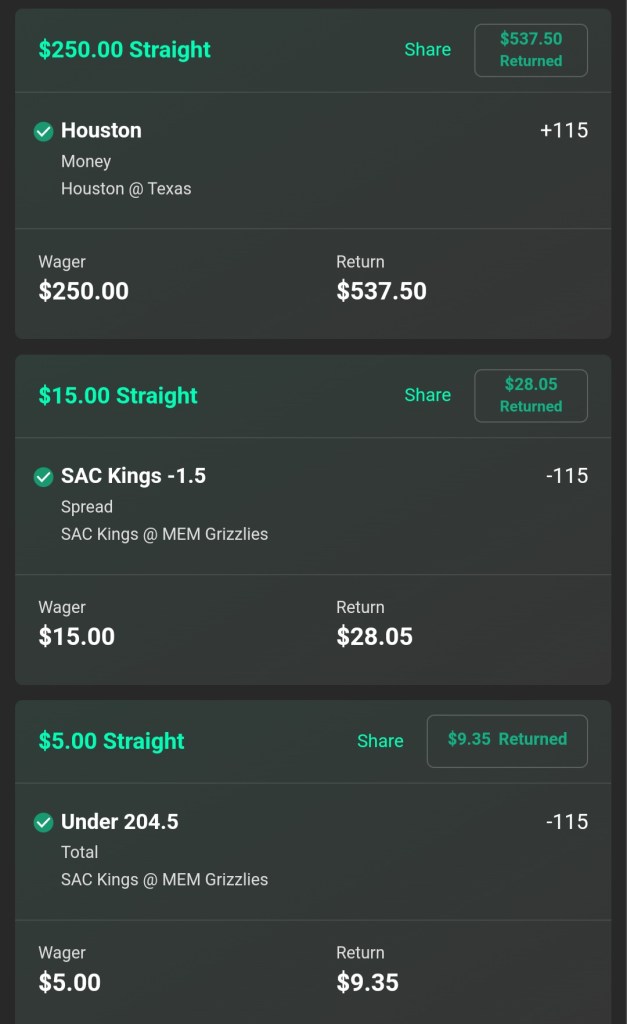Click green checkmark icon beside Houston

coord(43,131)
